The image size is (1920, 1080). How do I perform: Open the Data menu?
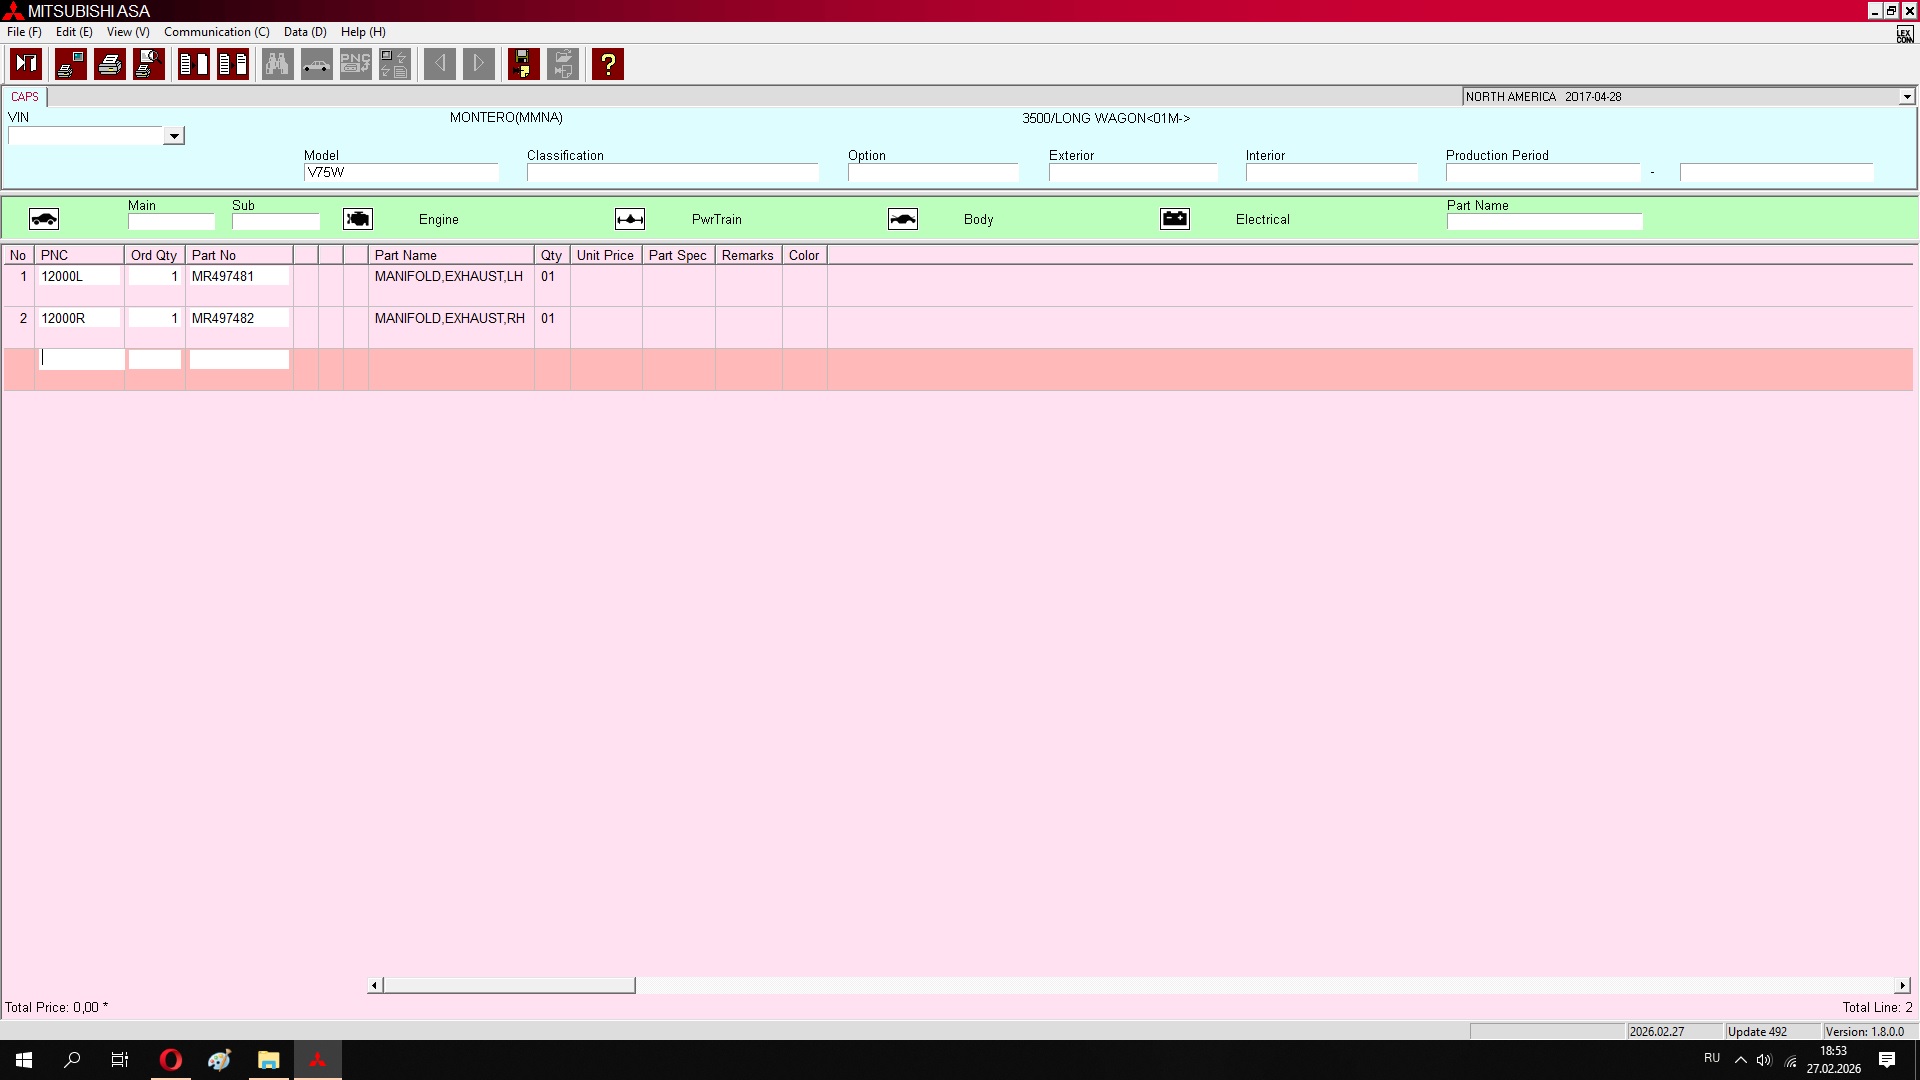[x=304, y=32]
